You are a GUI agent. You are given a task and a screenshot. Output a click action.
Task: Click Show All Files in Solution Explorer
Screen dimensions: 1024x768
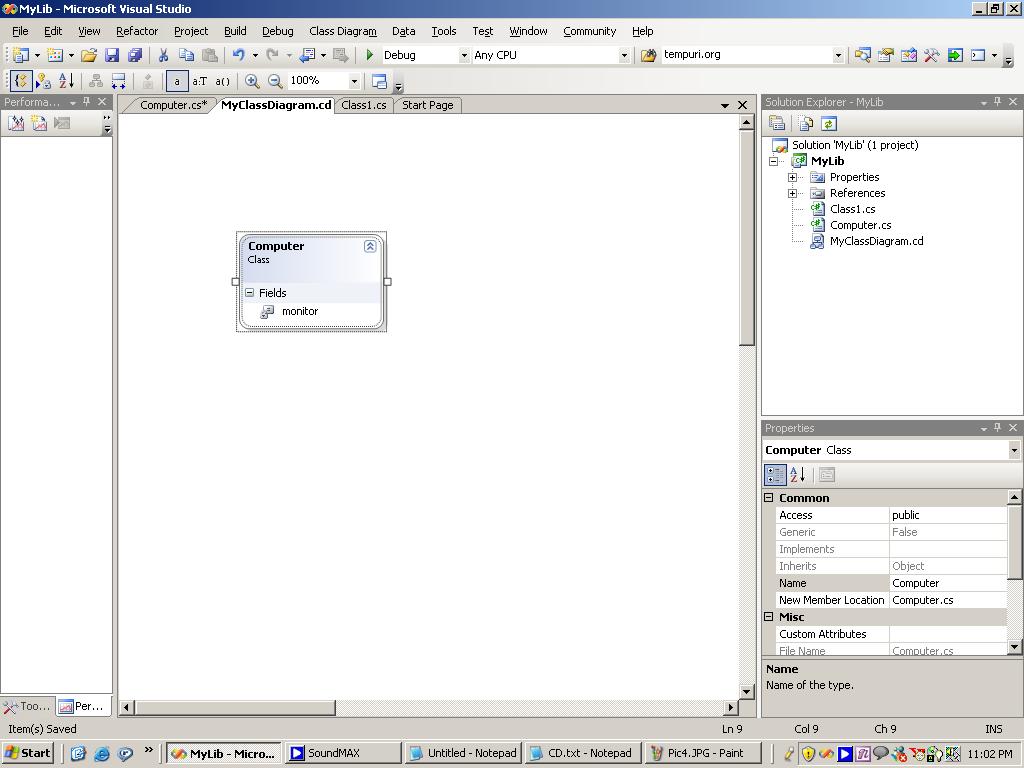[x=806, y=123]
